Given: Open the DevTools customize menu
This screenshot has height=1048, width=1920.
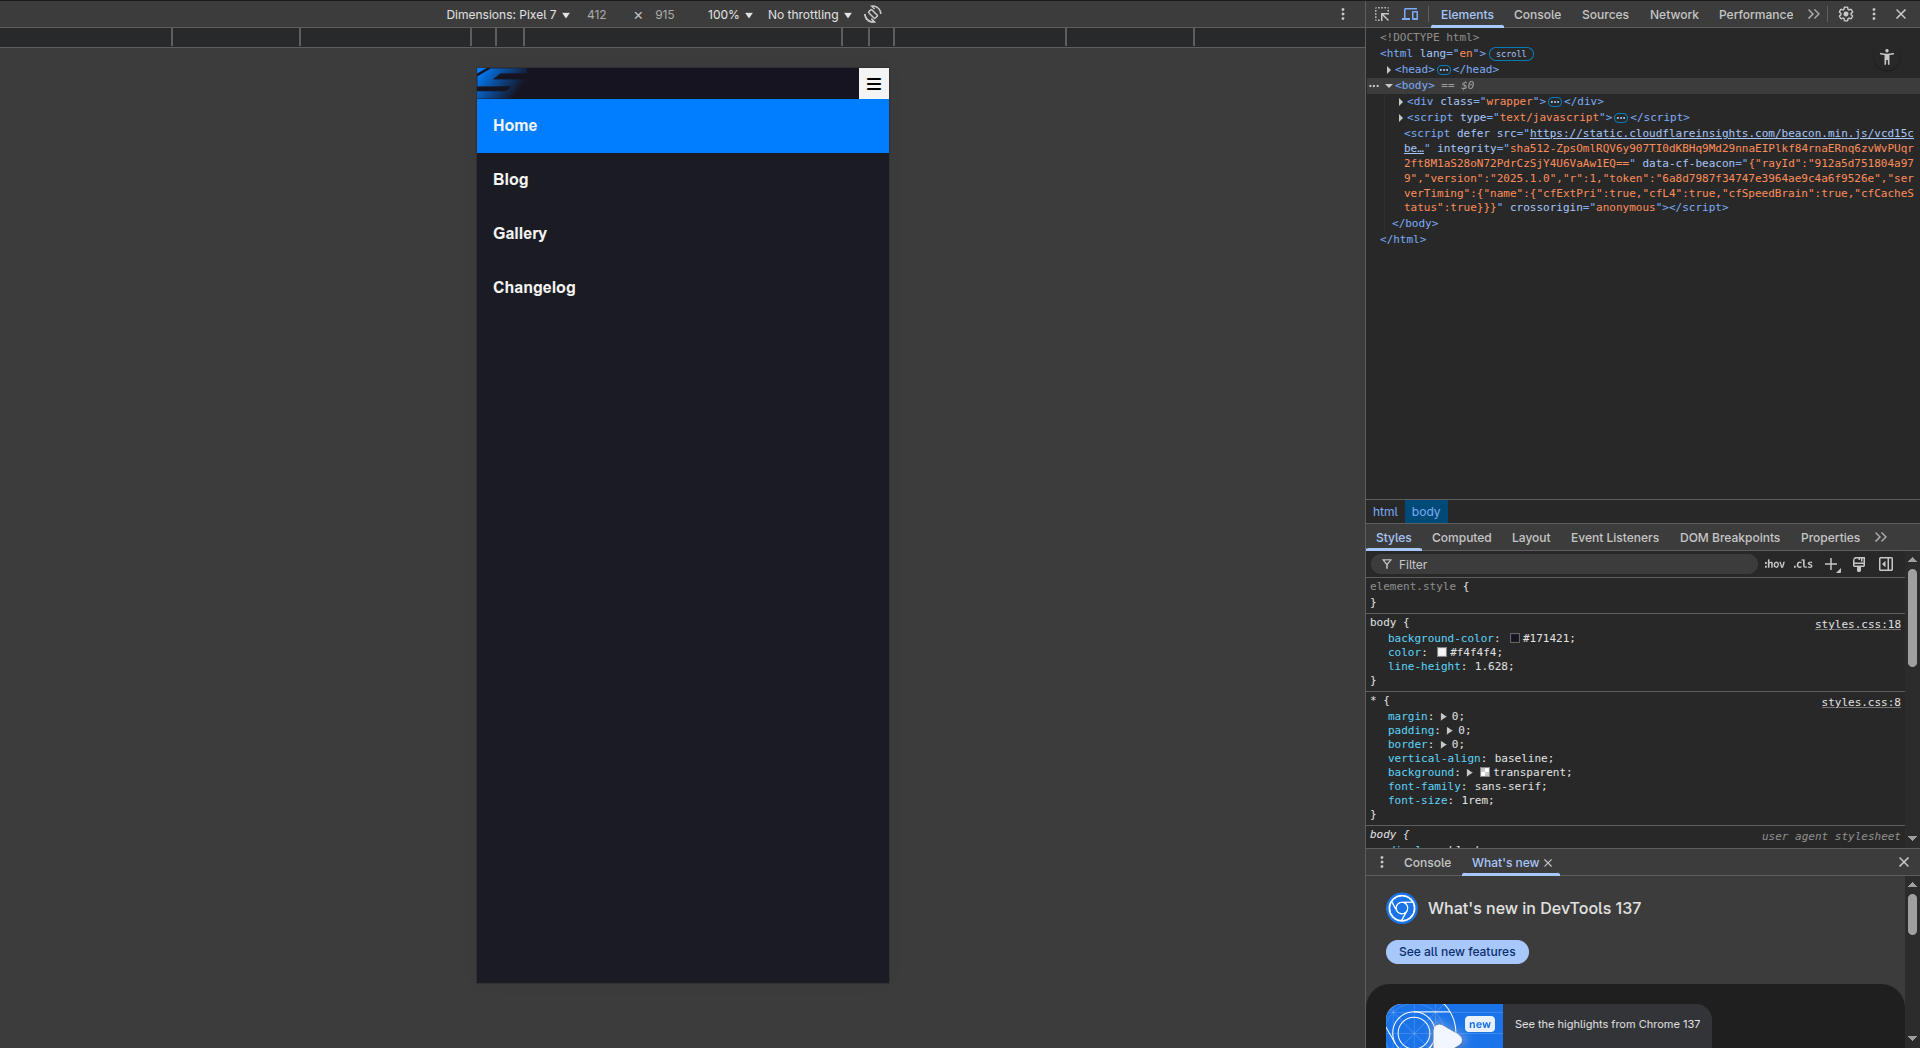Looking at the screenshot, I should [1874, 14].
